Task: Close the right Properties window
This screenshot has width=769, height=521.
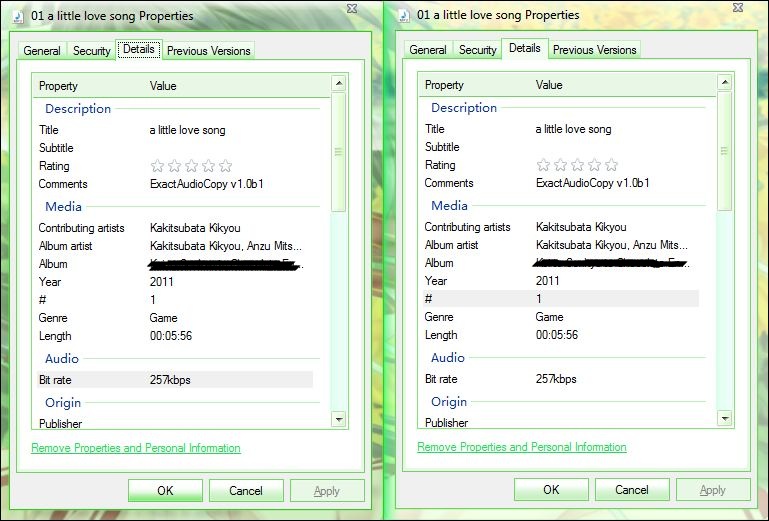Action: click(x=738, y=7)
